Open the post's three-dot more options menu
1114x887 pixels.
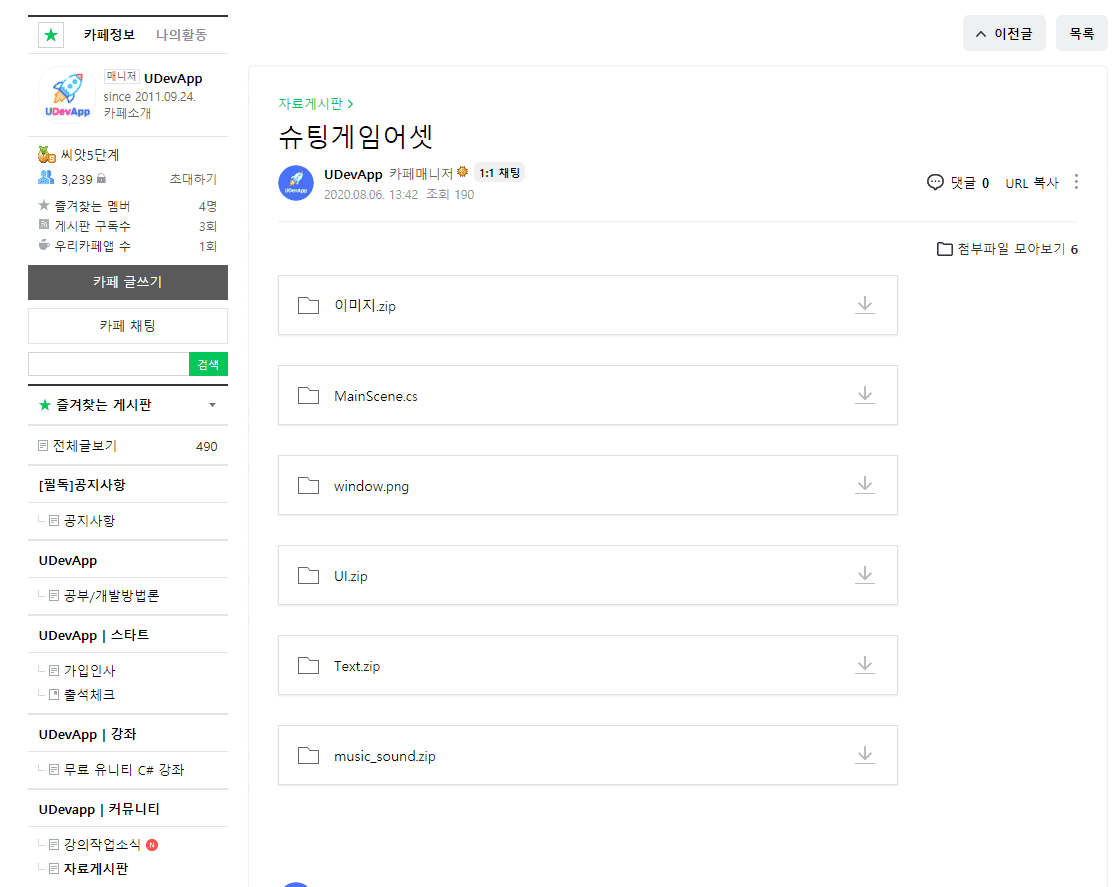(x=1076, y=182)
